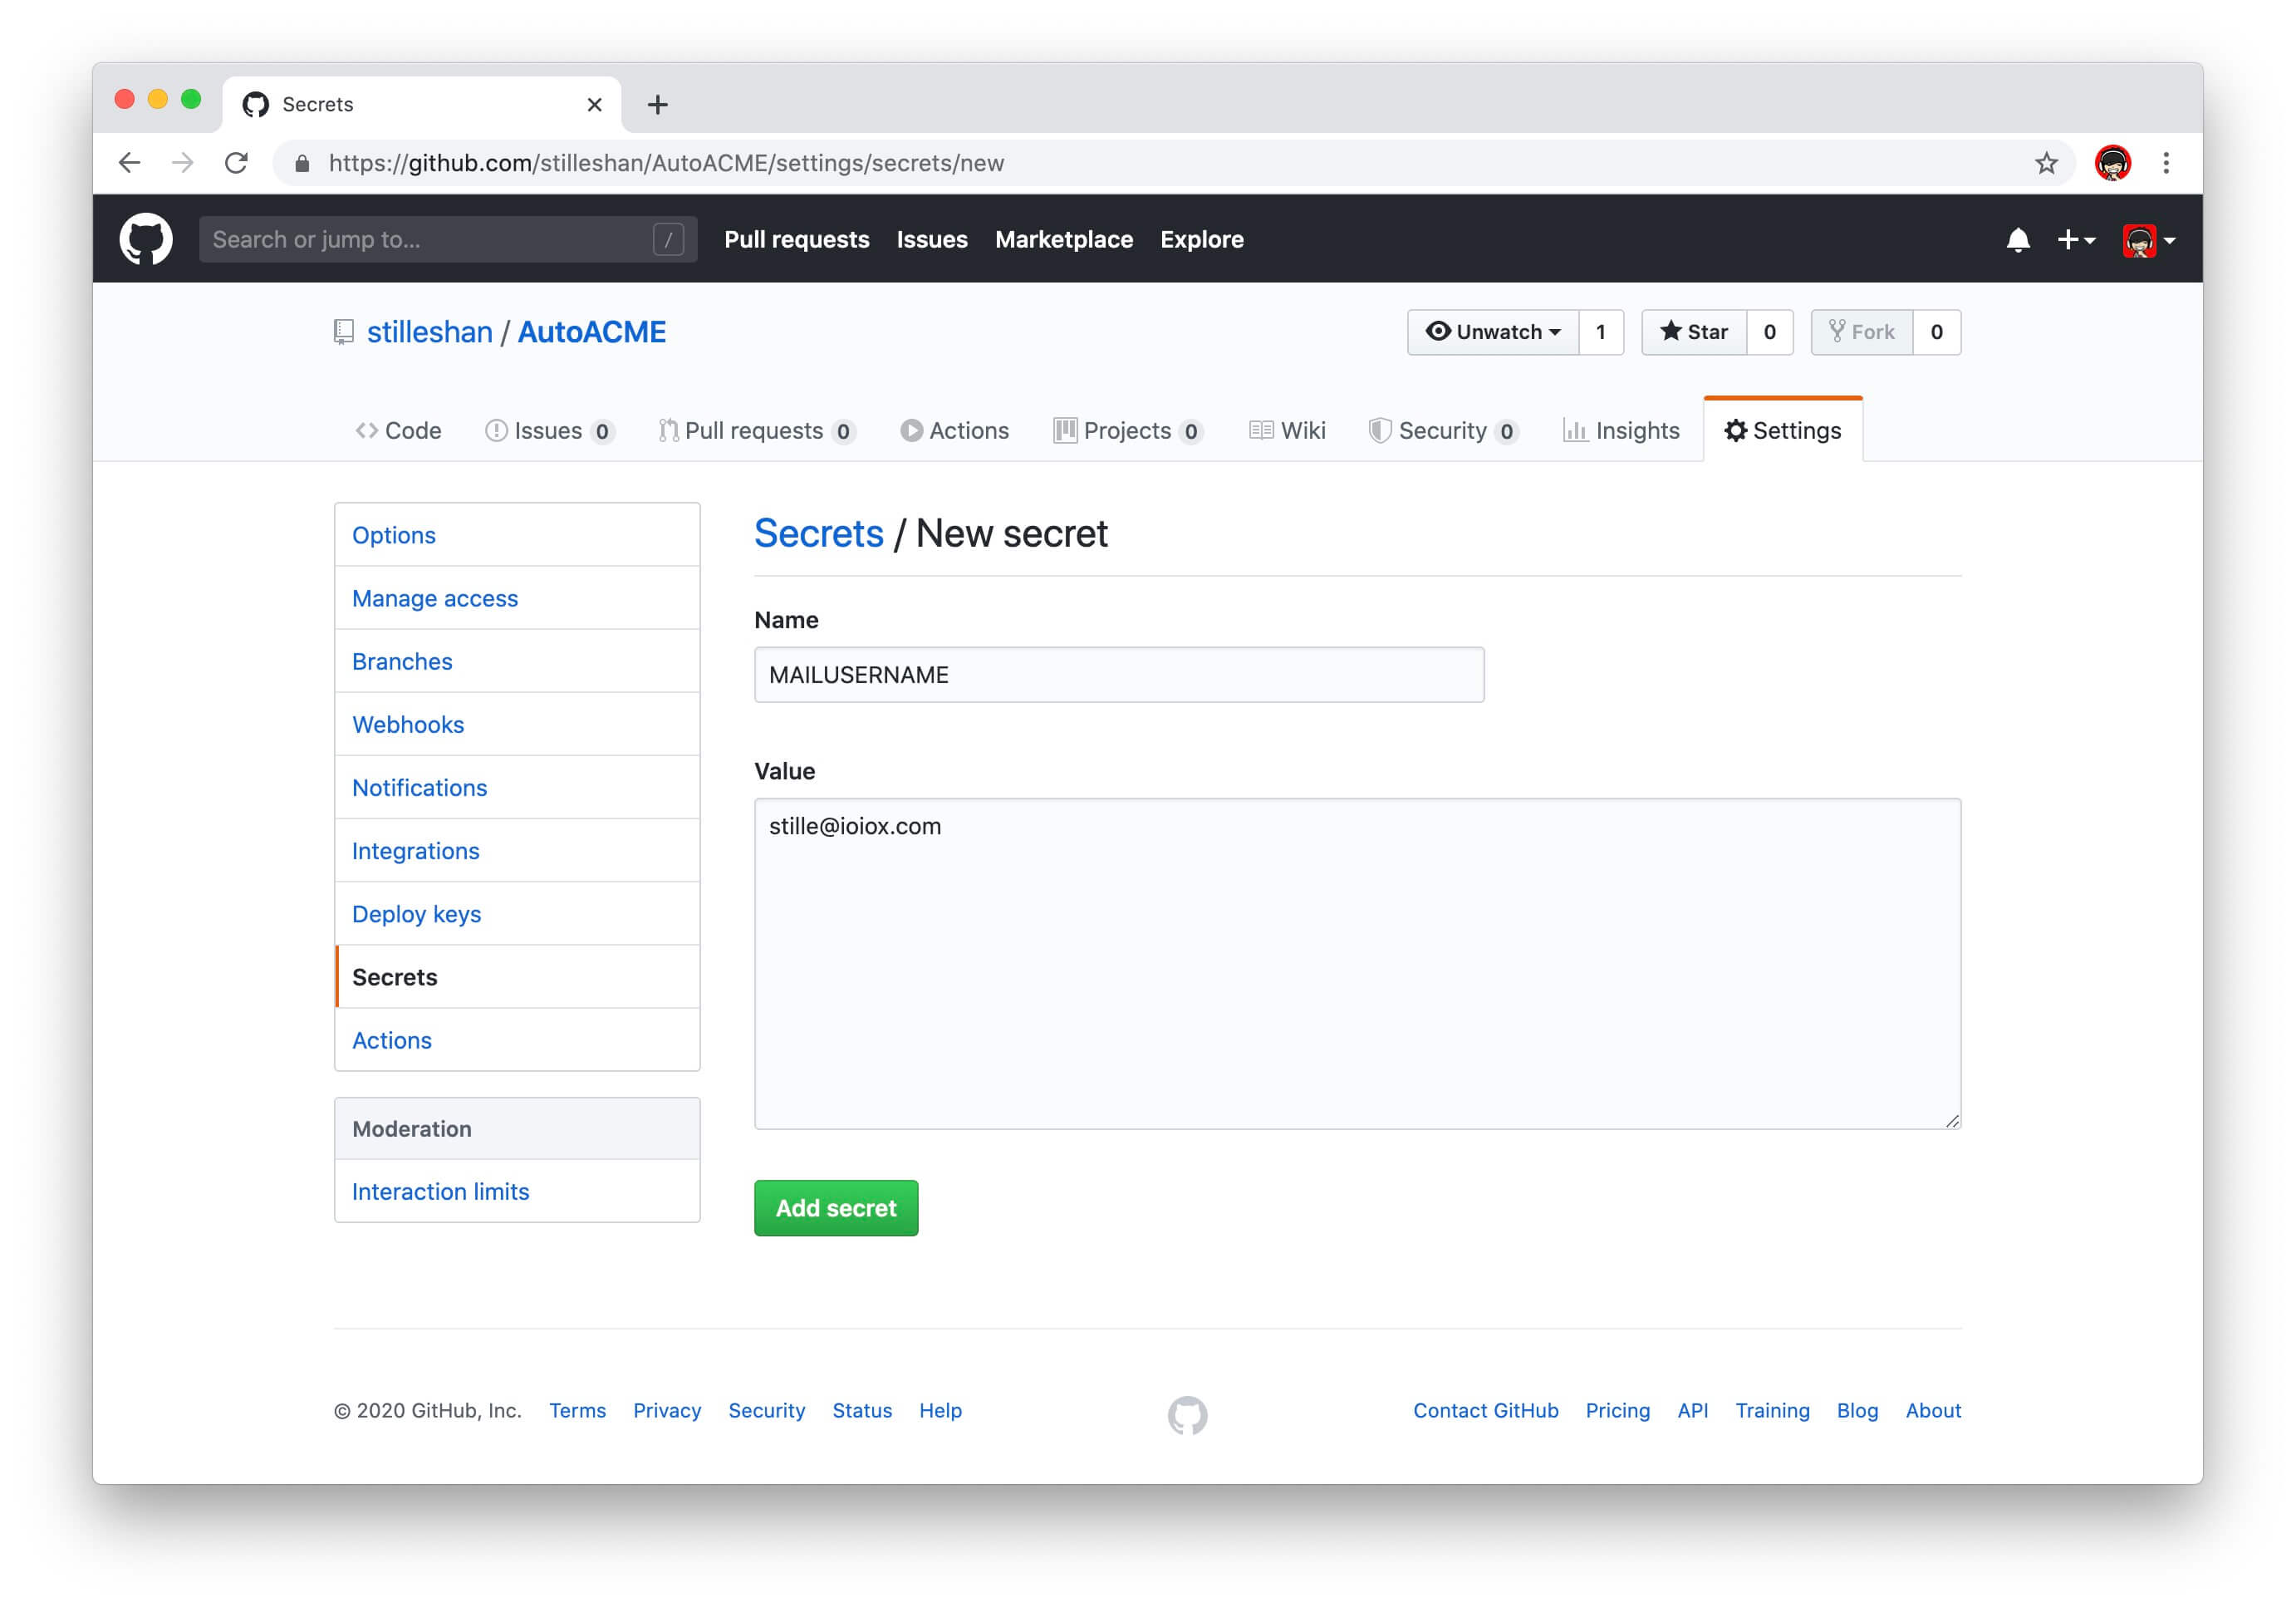Switch to the repository Issues tab
Viewport: 2296px width, 1607px height.
pyautogui.click(x=550, y=431)
